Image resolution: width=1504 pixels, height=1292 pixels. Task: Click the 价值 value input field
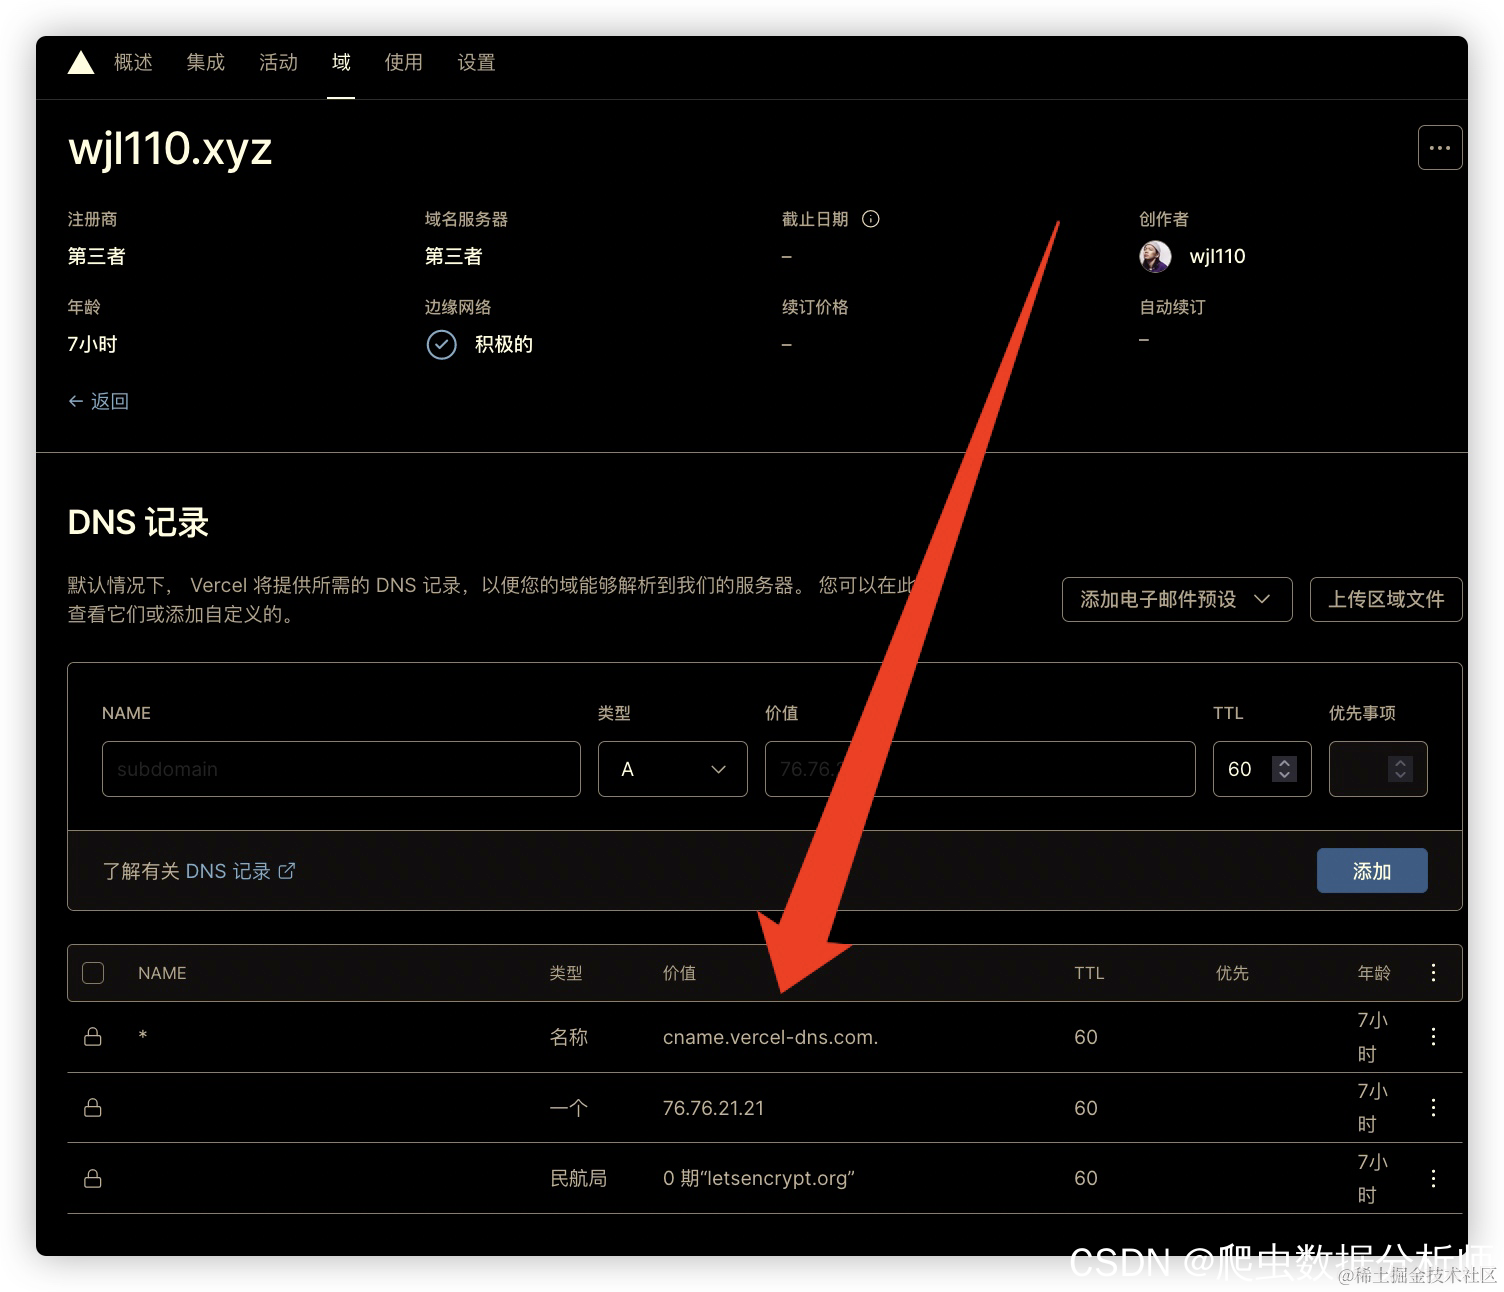(x=980, y=769)
